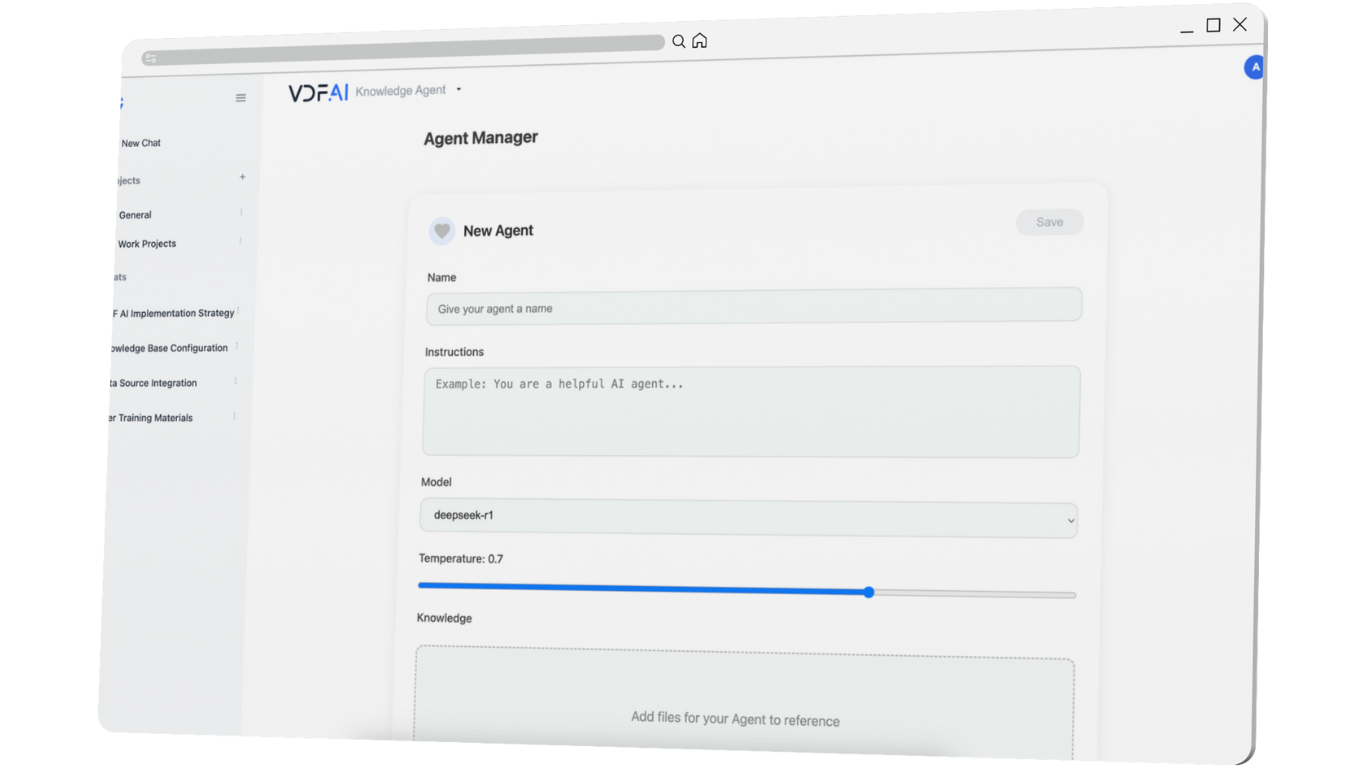Click the search magnifier icon beside the address bar
Screen dimensions: 1366x768
678,41
